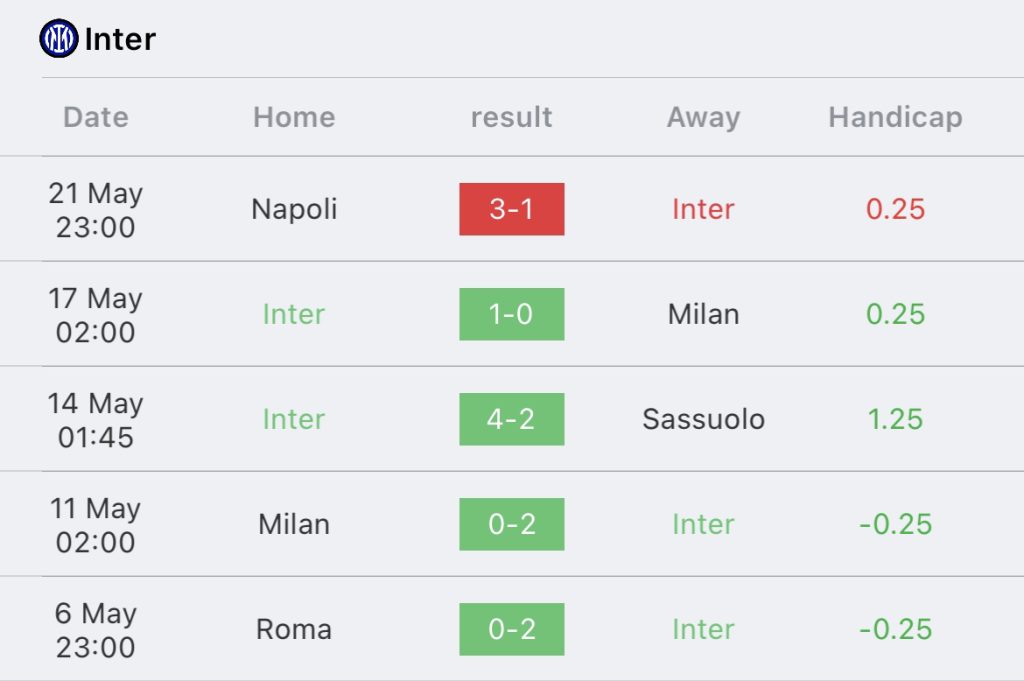
Task: Click the red 0.25 handicap value
Action: coord(895,209)
